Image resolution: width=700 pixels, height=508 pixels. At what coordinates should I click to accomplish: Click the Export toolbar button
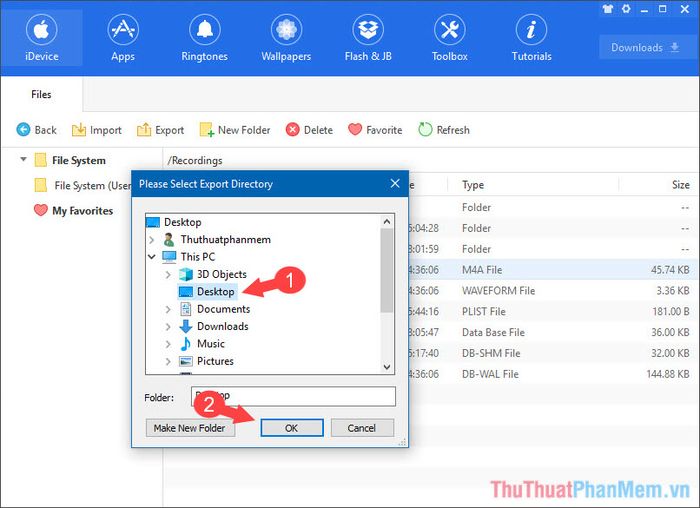click(160, 130)
